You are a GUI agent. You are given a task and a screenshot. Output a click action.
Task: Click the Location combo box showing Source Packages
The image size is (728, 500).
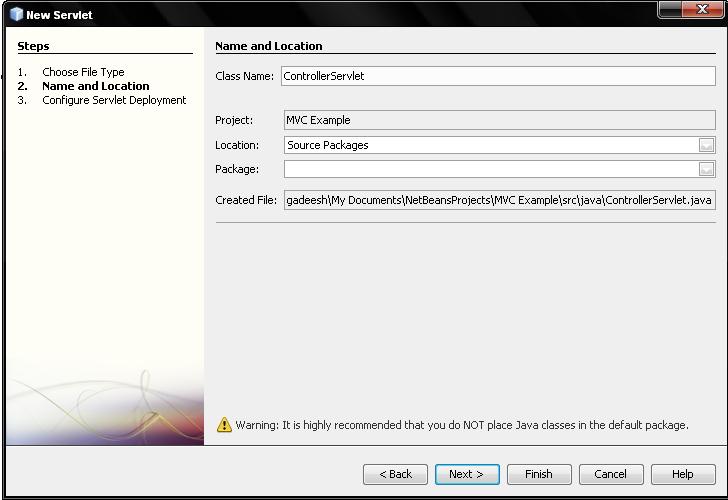tap(500, 145)
